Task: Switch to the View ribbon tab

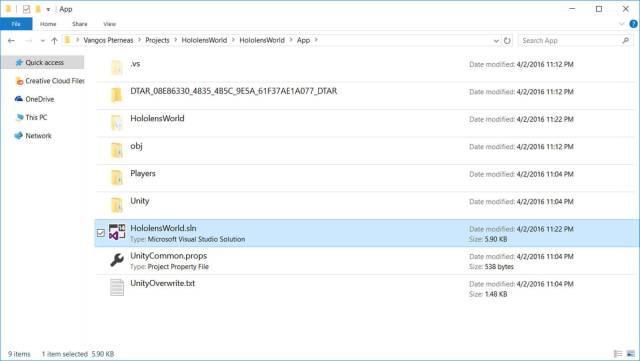Action: tap(109, 24)
